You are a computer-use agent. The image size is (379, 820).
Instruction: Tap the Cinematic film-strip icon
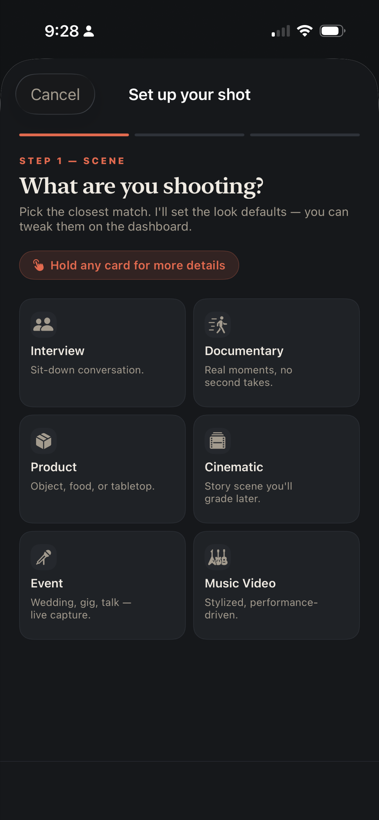click(x=217, y=441)
